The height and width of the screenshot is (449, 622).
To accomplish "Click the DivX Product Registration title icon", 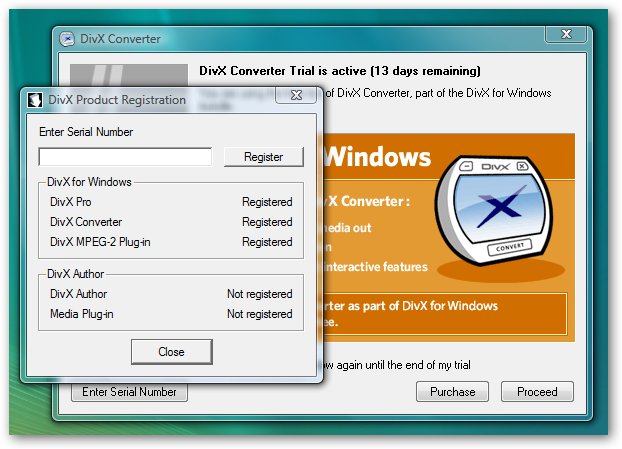I will tap(35, 100).
